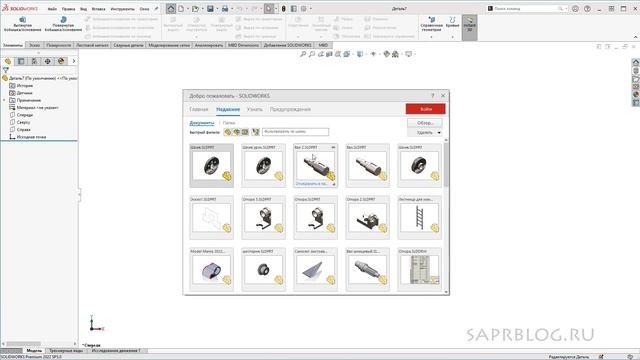Click the command search field in the title bar
This screenshot has height=360, width=640.
(527, 9)
